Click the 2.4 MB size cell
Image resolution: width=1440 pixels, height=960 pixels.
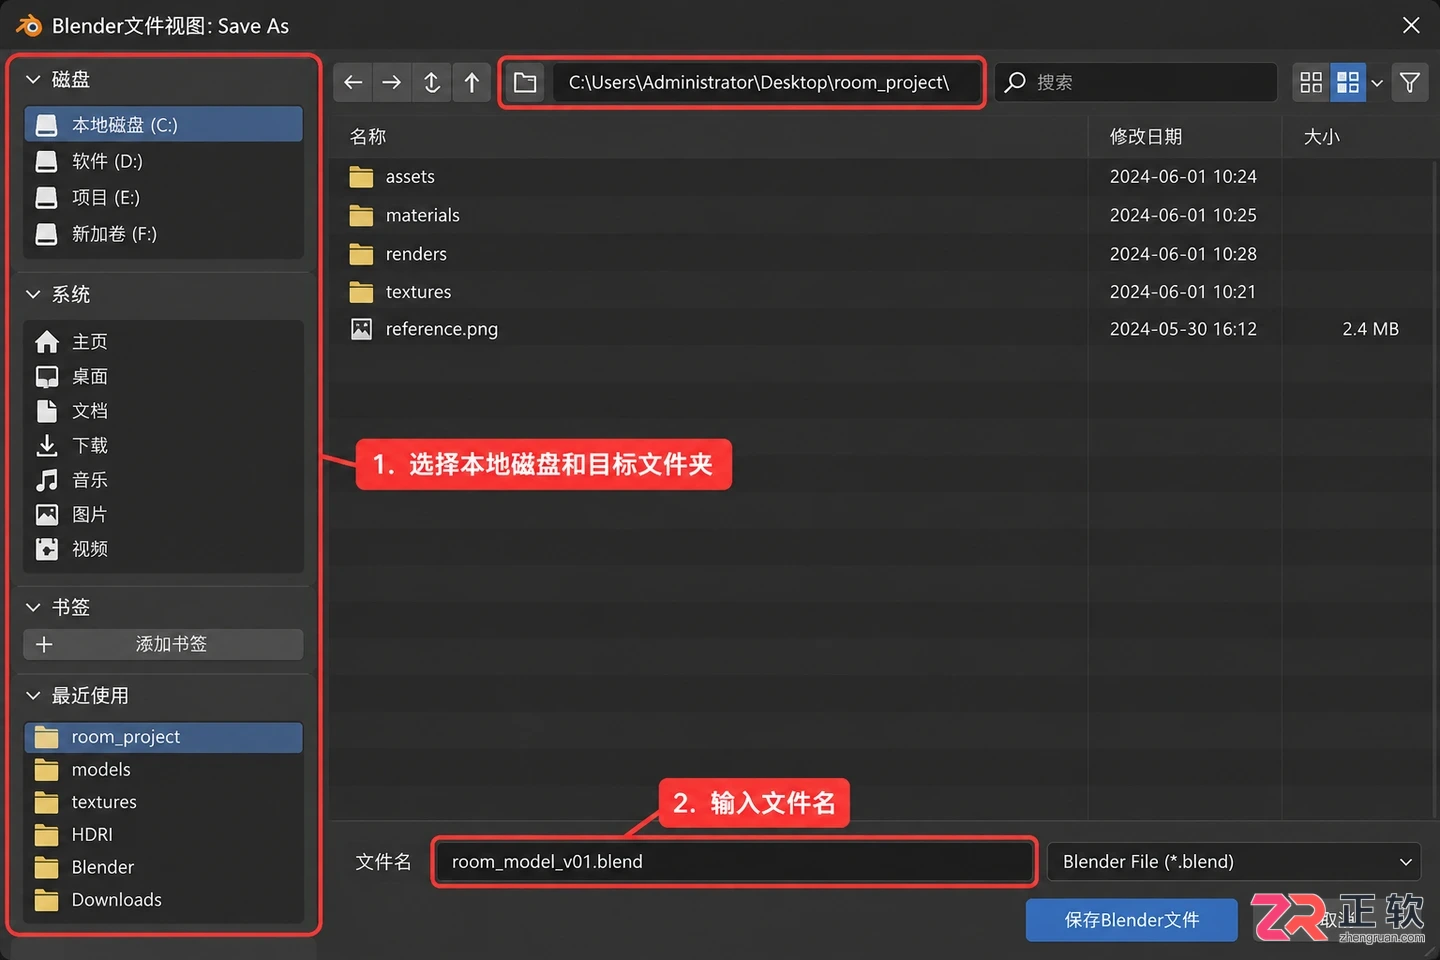(1370, 329)
